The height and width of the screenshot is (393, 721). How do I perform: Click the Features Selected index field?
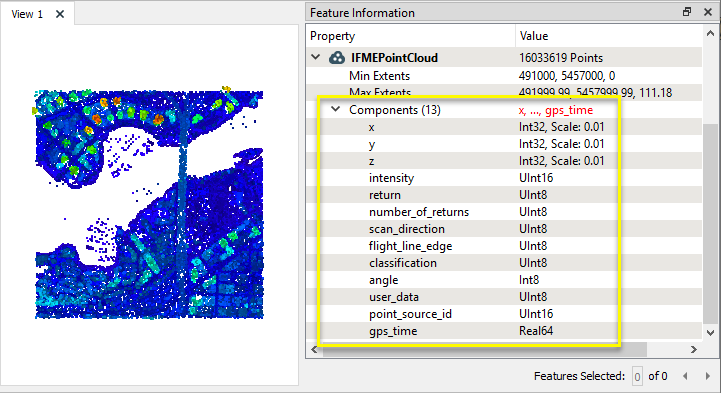tap(637, 377)
